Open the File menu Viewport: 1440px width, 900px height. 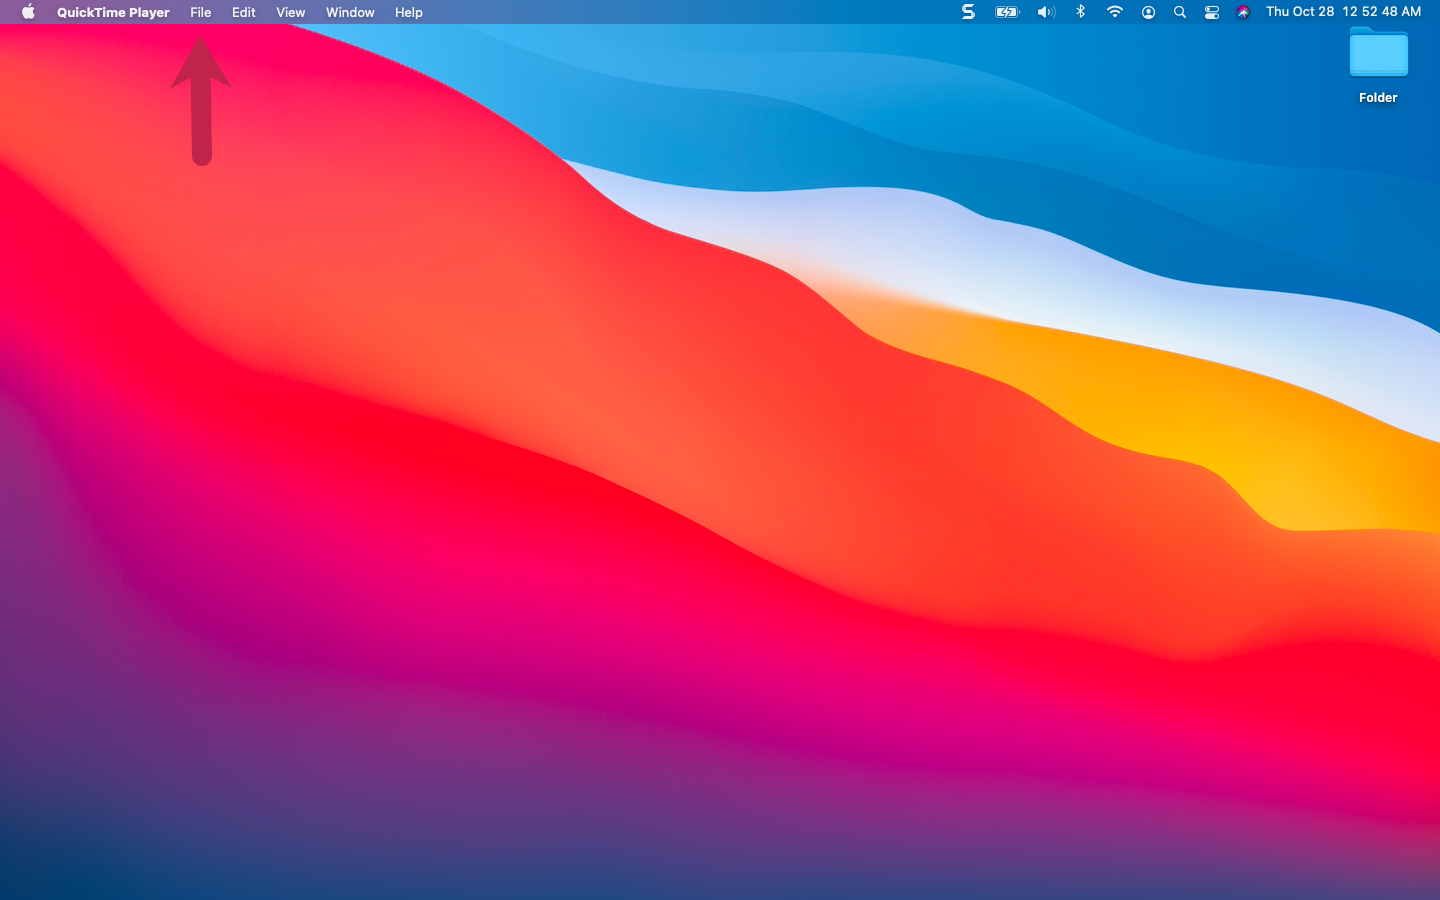point(200,12)
